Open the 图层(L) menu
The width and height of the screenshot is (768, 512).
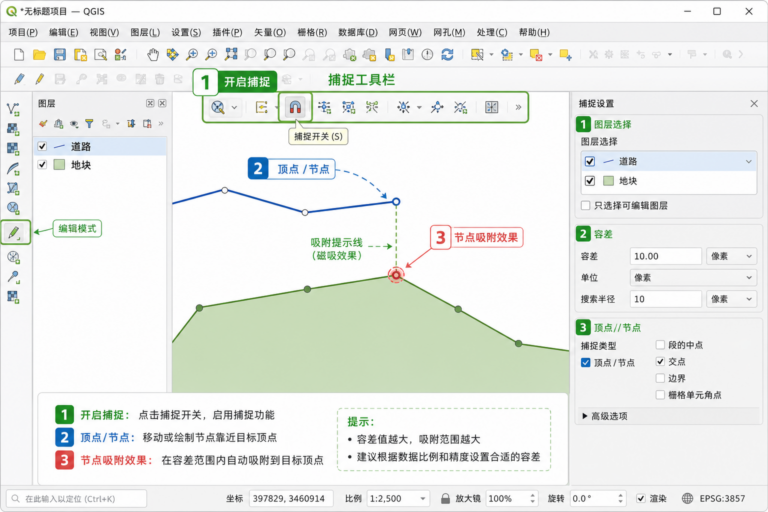click(145, 32)
